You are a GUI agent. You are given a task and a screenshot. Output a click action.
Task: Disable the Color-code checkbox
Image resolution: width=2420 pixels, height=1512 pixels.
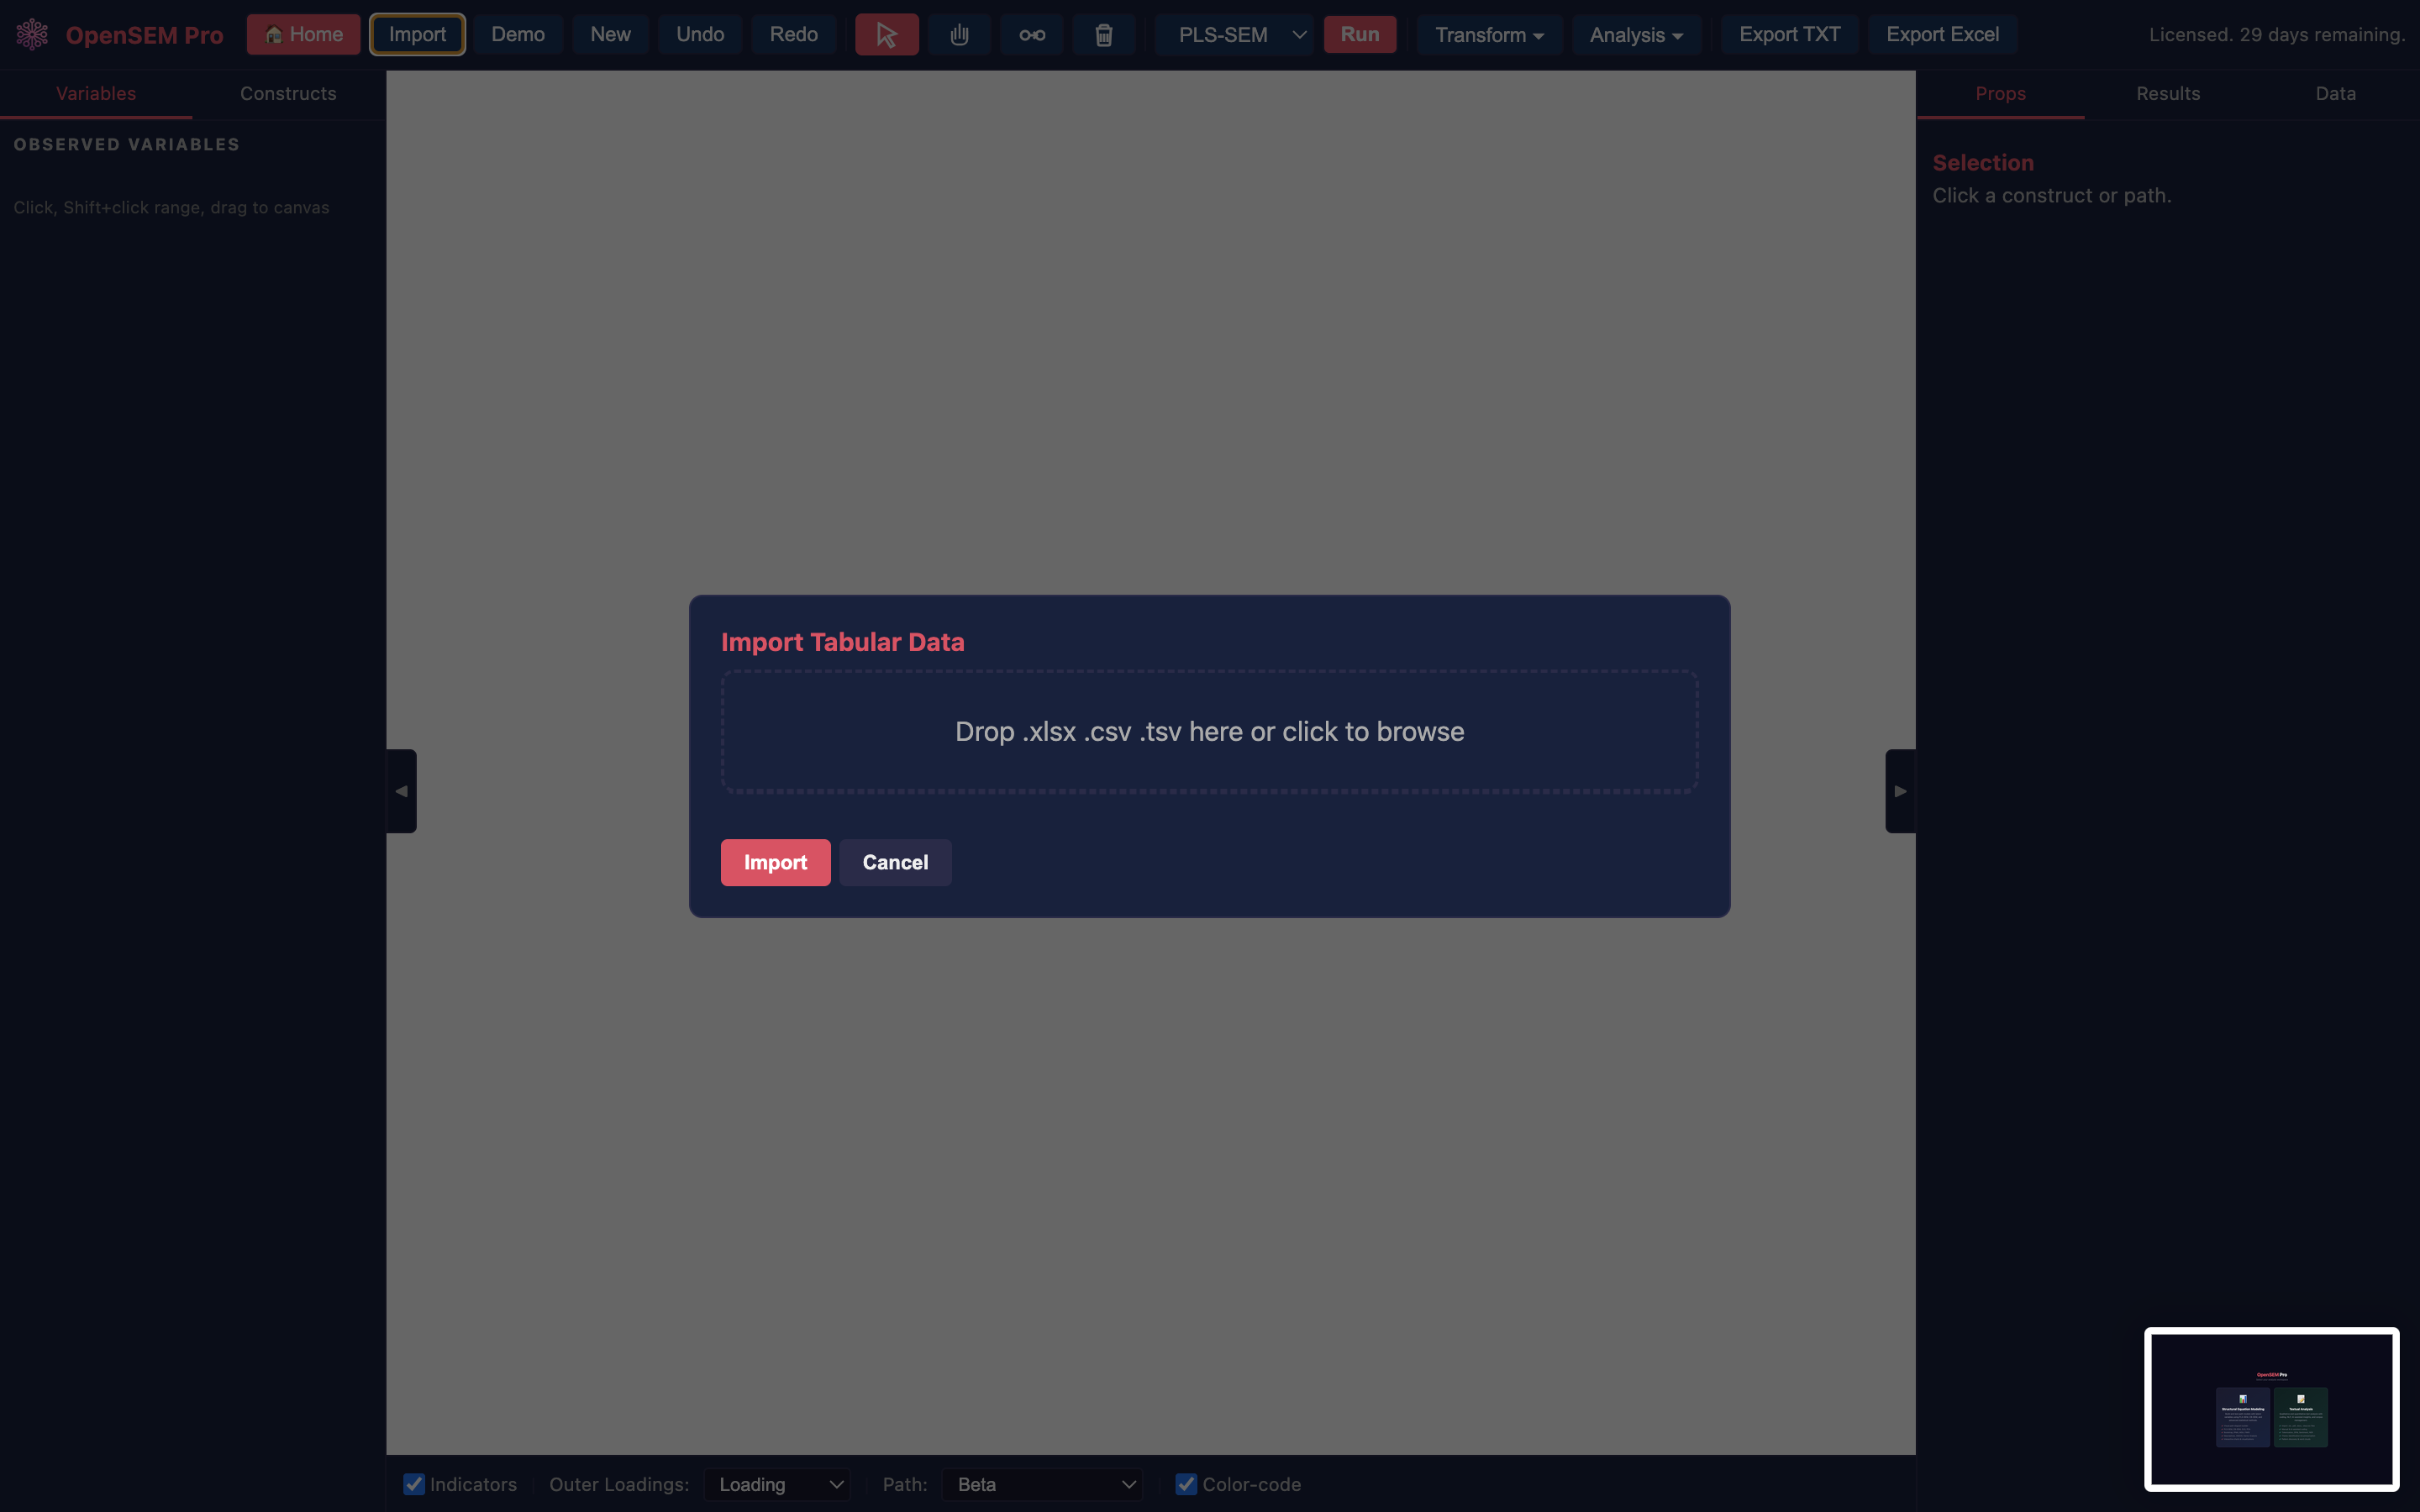click(x=1186, y=1484)
